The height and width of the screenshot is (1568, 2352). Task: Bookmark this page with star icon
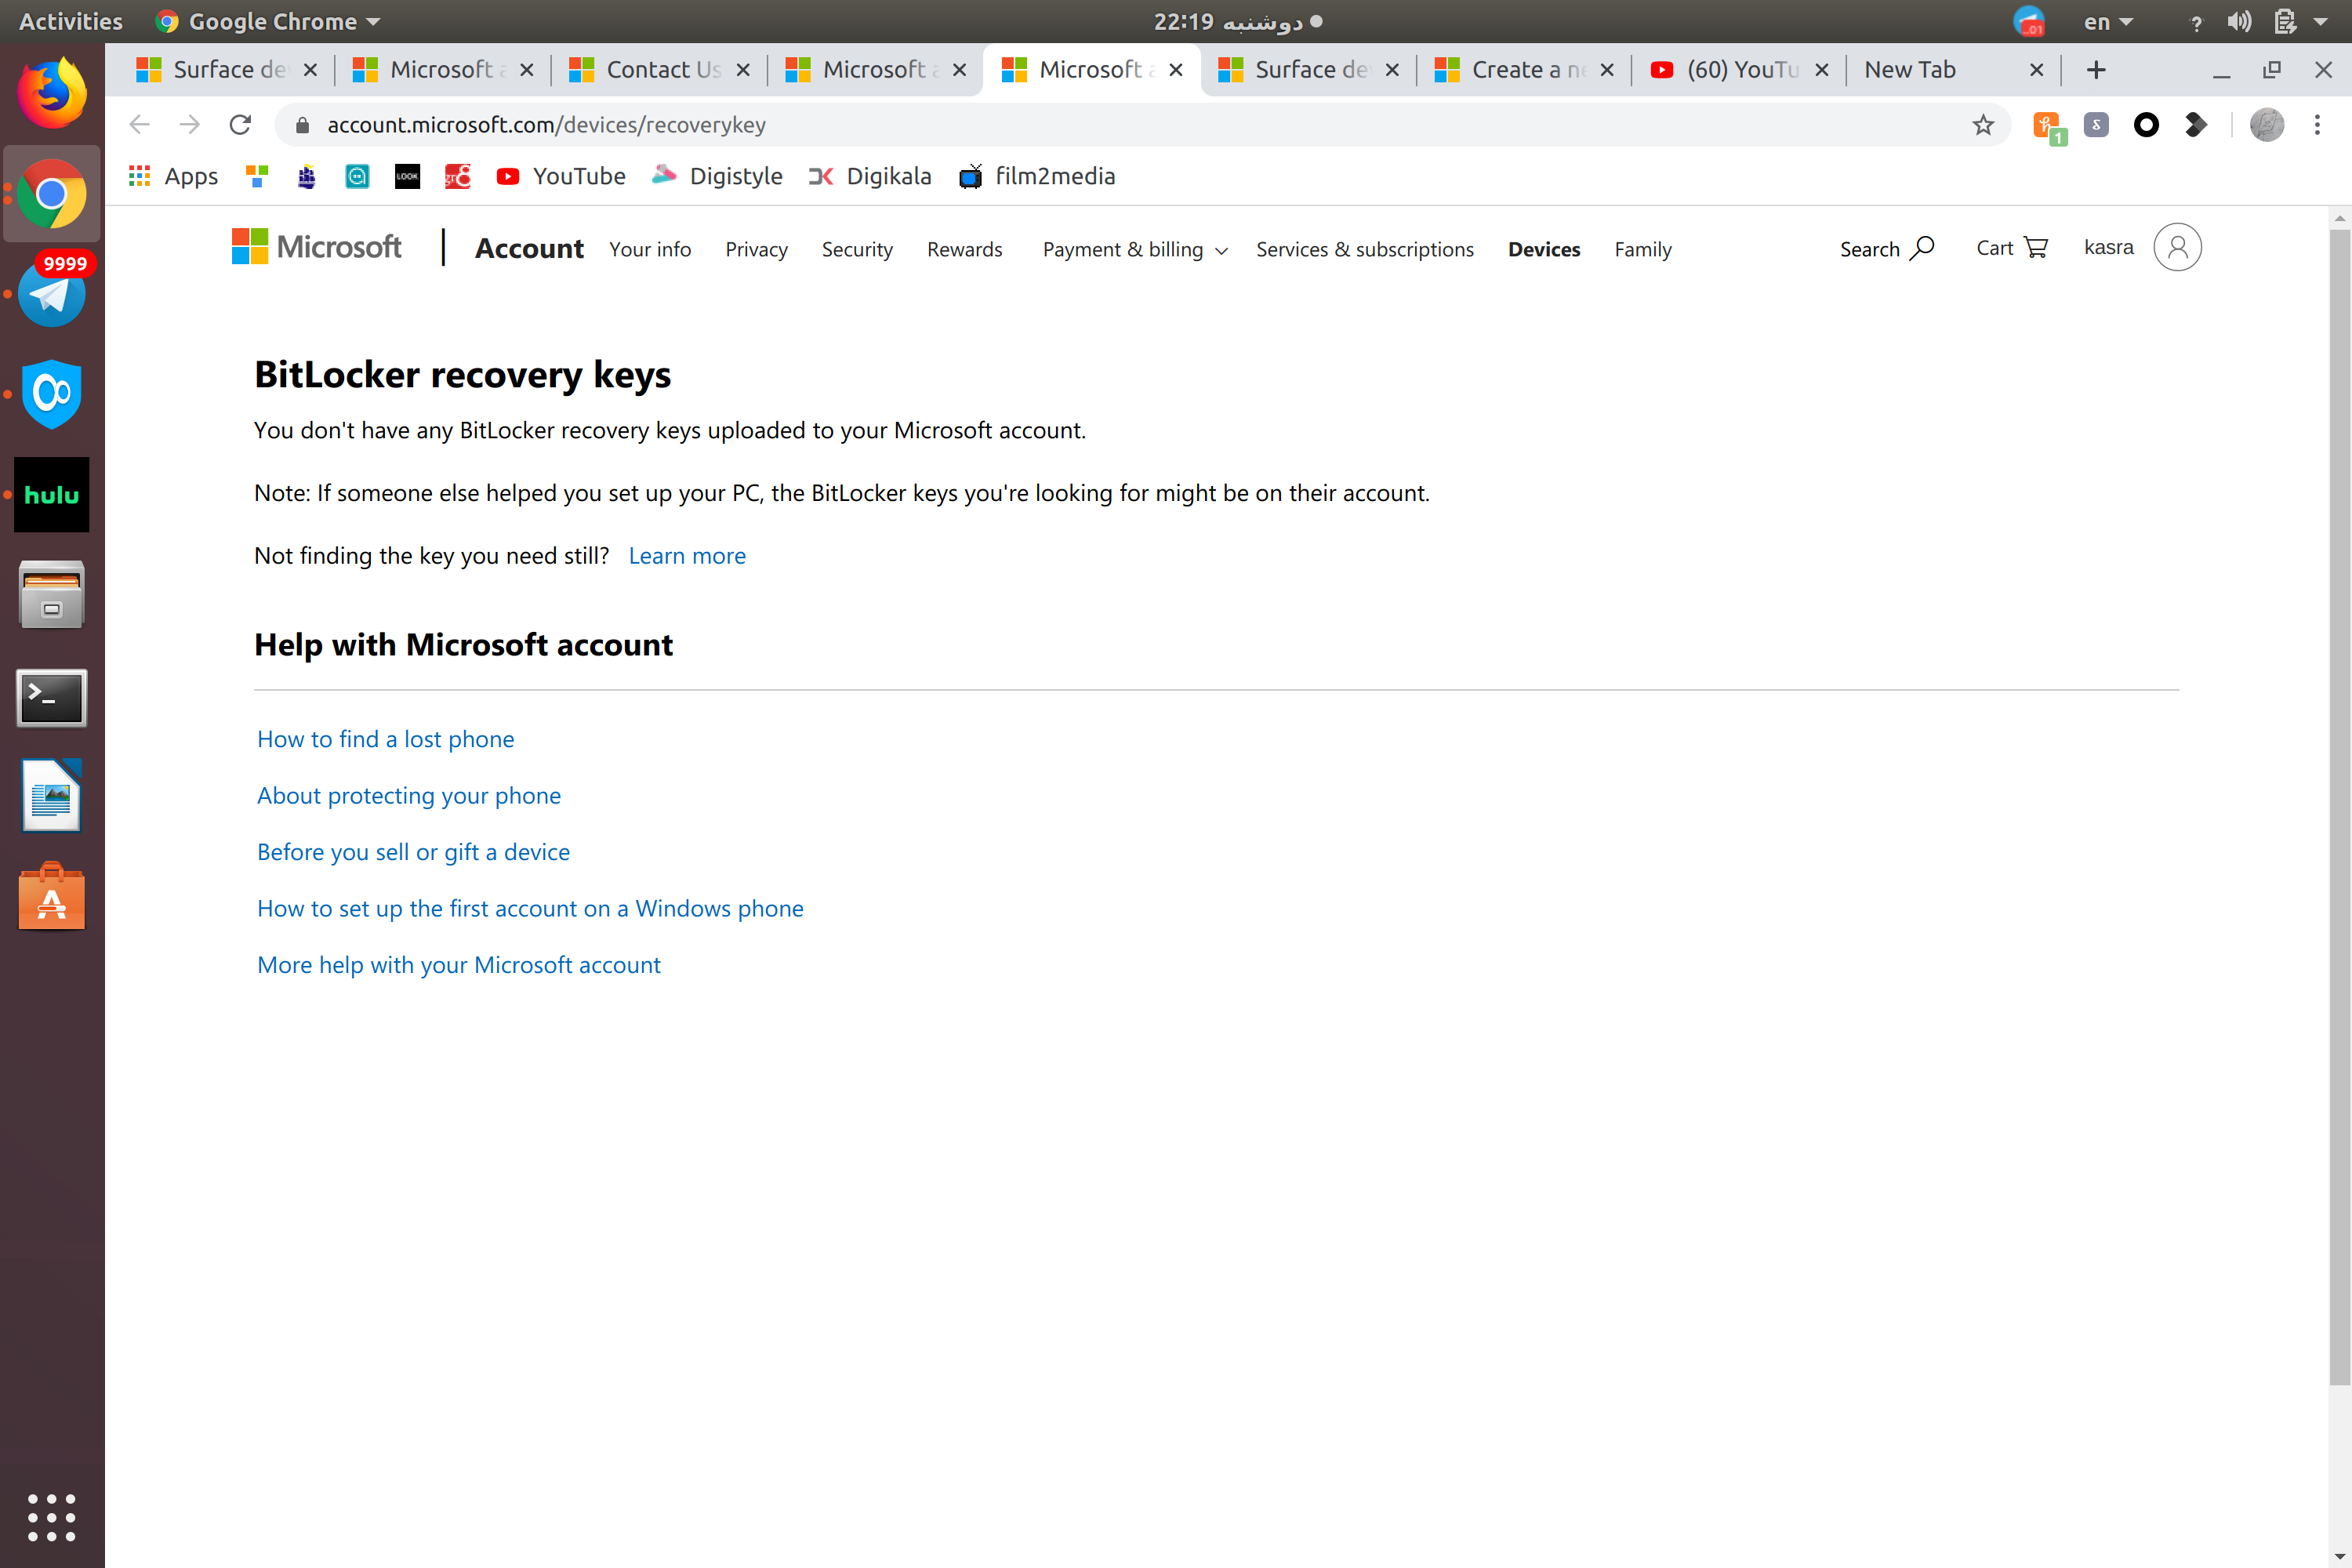pyautogui.click(x=1983, y=124)
